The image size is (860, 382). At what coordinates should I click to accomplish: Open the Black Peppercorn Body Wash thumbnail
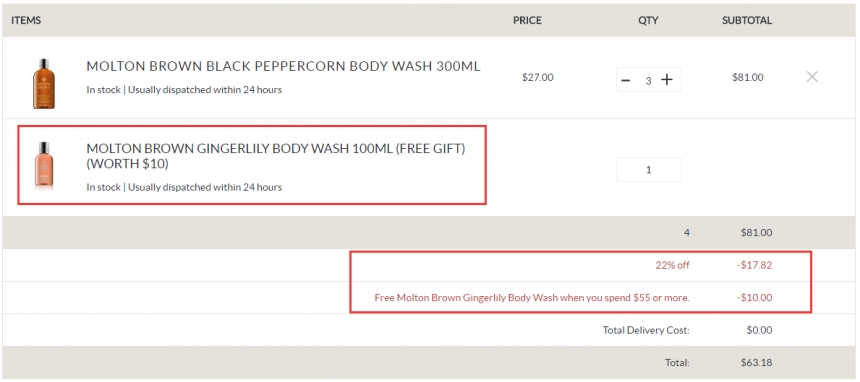click(44, 83)
